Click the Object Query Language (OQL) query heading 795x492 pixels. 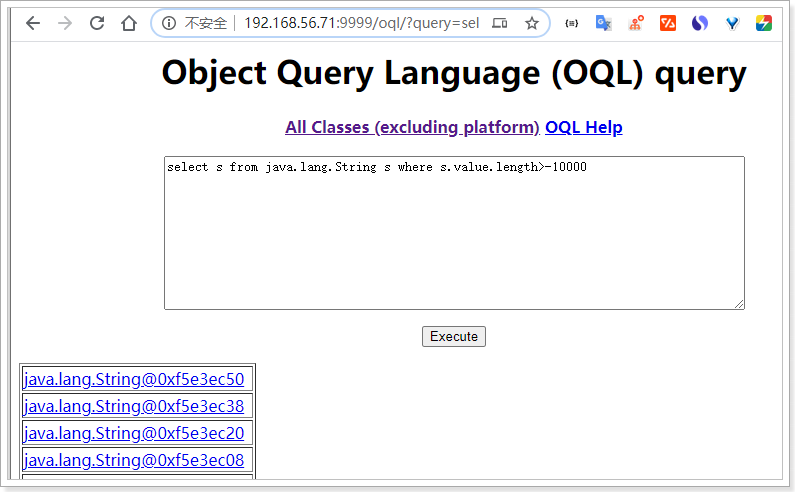(454, 73)
